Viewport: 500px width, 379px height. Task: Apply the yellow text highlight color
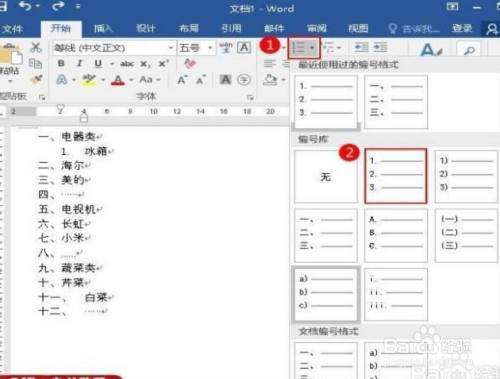89,80
